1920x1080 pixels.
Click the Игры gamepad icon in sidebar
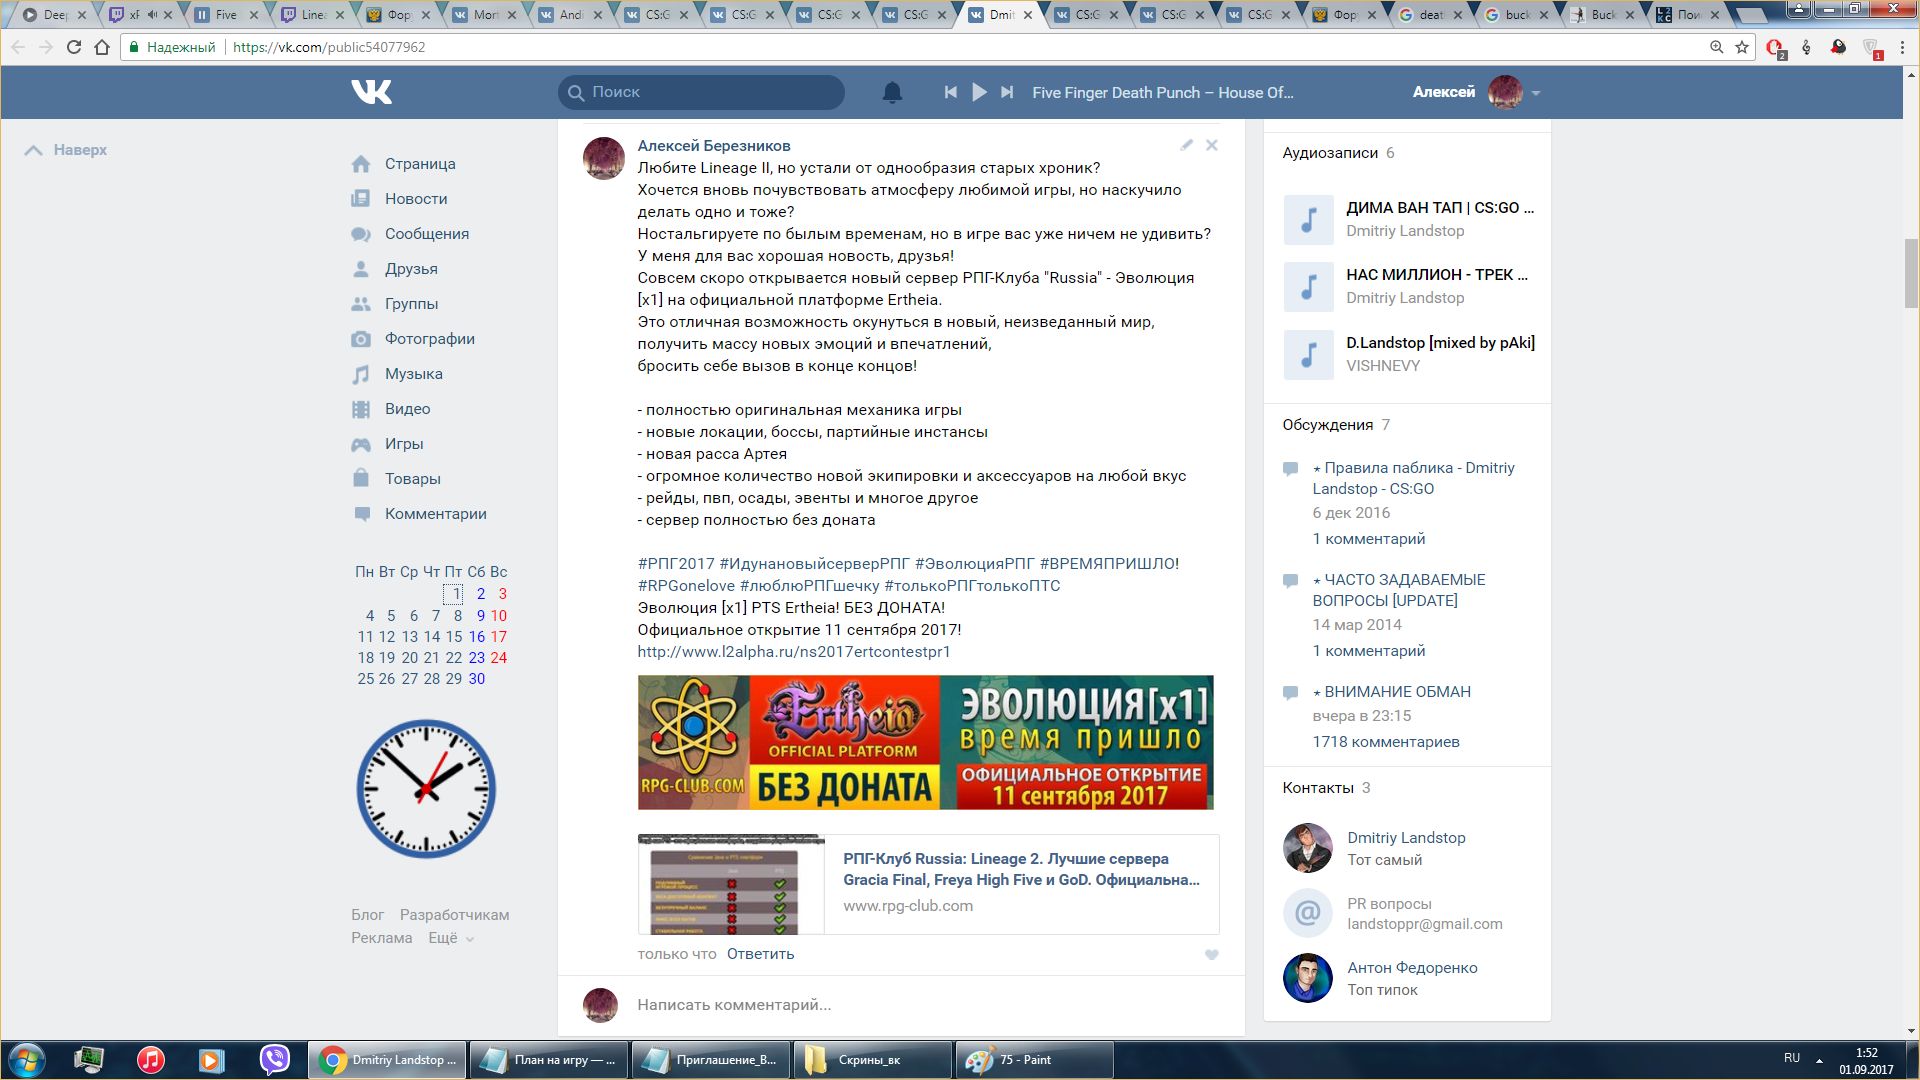(x=361, y=444)
